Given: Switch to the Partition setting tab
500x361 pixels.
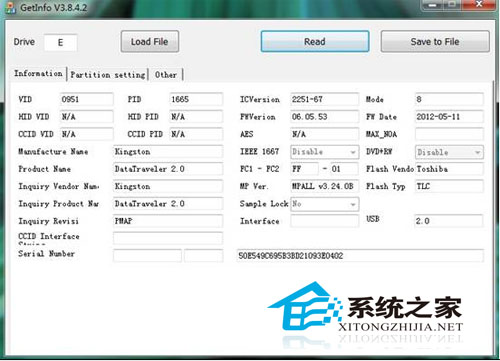Looking at the screenshot, I should tap(108, 75).
